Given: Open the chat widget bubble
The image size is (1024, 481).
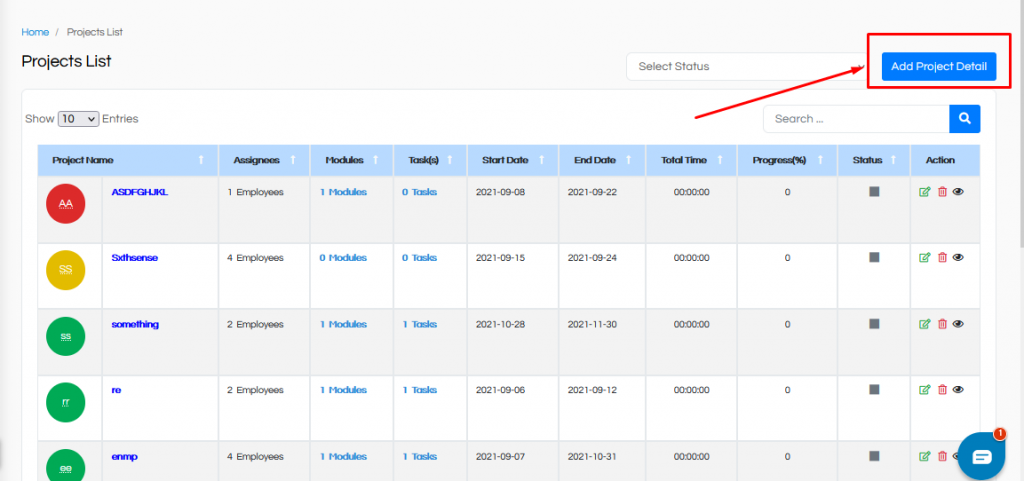Looking at the screenshot, I should coord(982,456).
